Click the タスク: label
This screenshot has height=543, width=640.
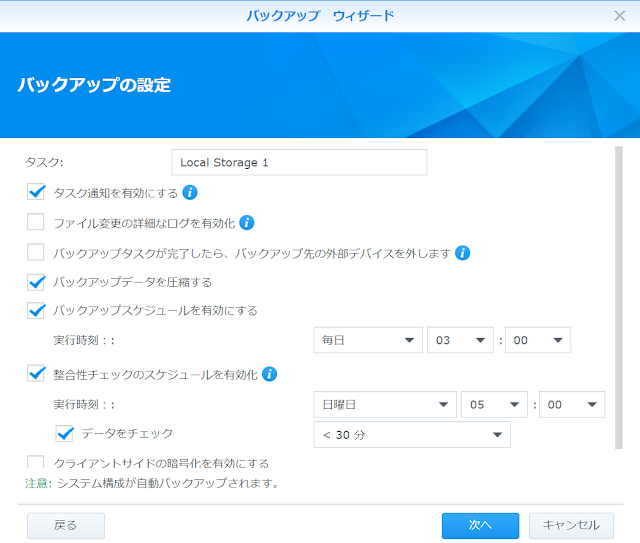click(x=44, y=162)
